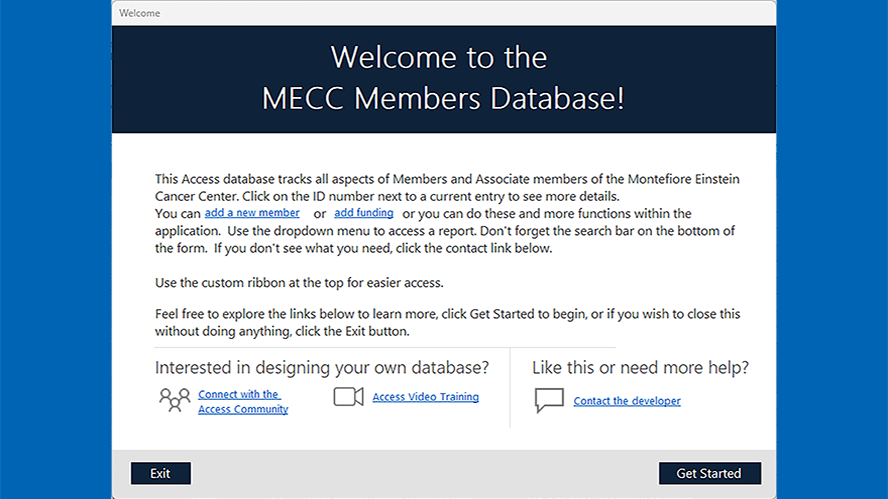Click the Access Community people icon

click(x=174, y=399)
